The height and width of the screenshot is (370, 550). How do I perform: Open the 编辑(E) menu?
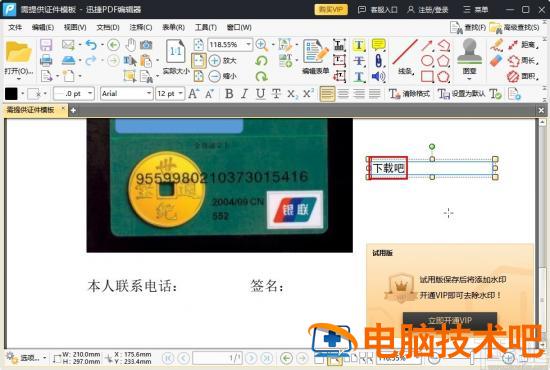tap(42, 27)
